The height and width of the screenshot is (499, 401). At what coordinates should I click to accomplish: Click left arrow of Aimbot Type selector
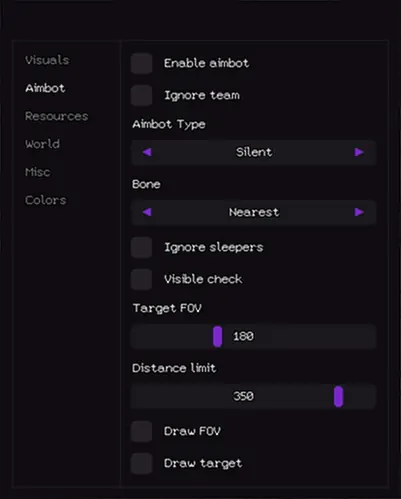click(x=147, y=152)
